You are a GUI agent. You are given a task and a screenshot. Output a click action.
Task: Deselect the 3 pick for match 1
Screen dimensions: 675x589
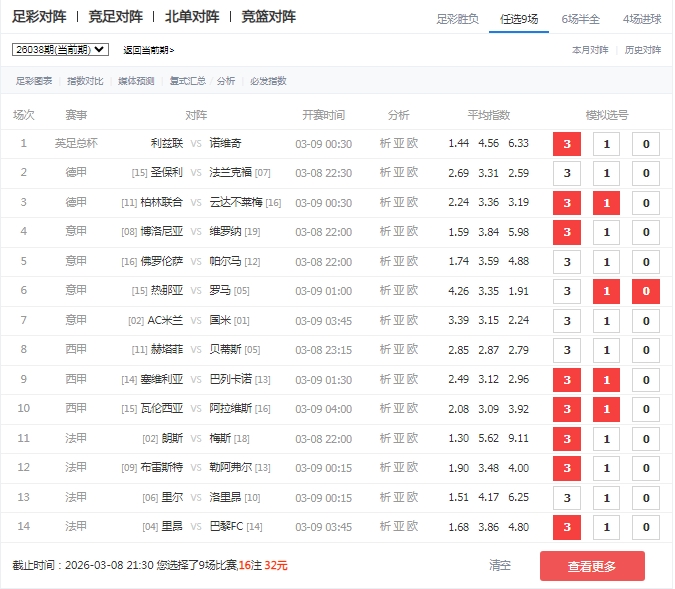pos(567,144)
